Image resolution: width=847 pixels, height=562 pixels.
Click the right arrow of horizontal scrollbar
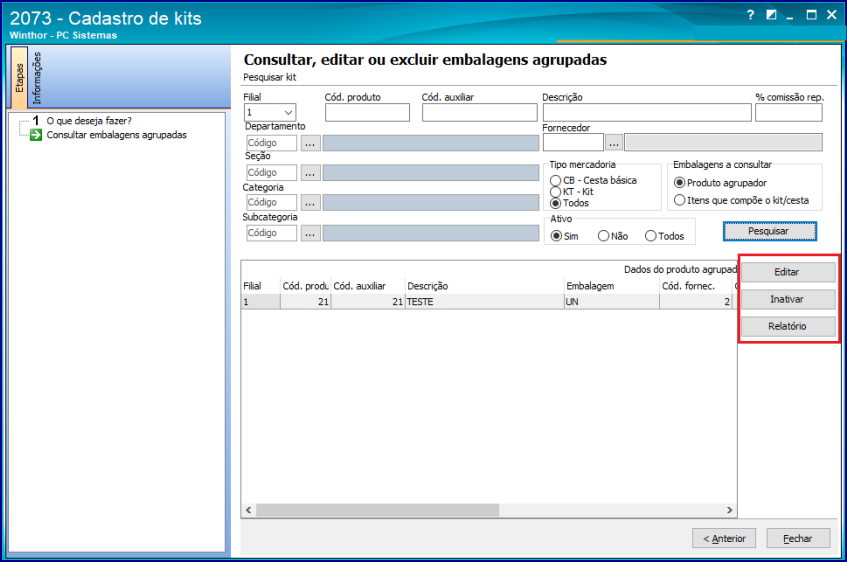point(729,510)
